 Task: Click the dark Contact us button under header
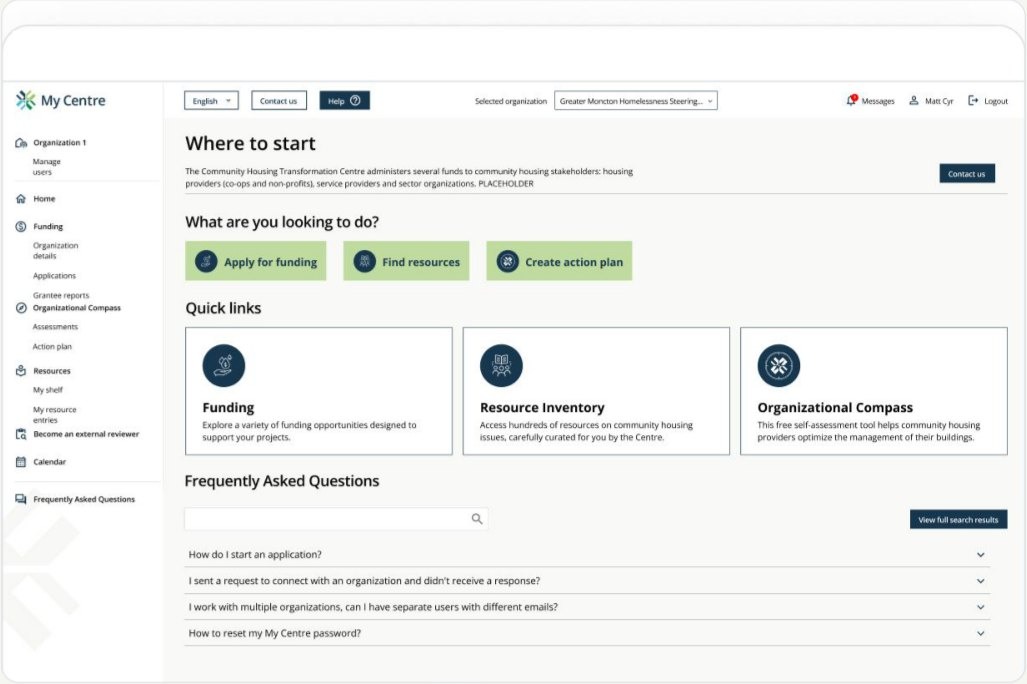pyautogui.click(x=967, y=174)
